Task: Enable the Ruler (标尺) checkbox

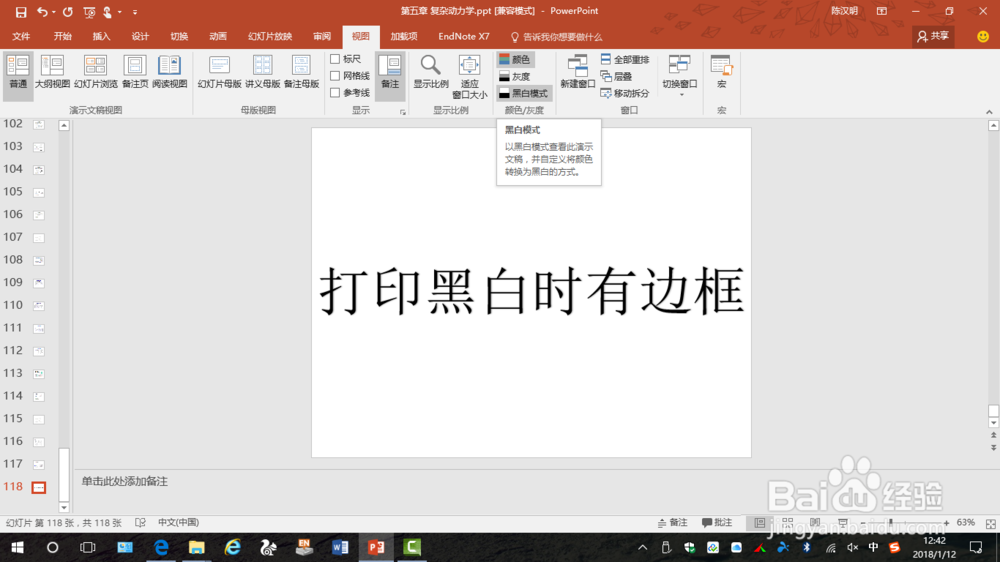Action: (335, 59)
